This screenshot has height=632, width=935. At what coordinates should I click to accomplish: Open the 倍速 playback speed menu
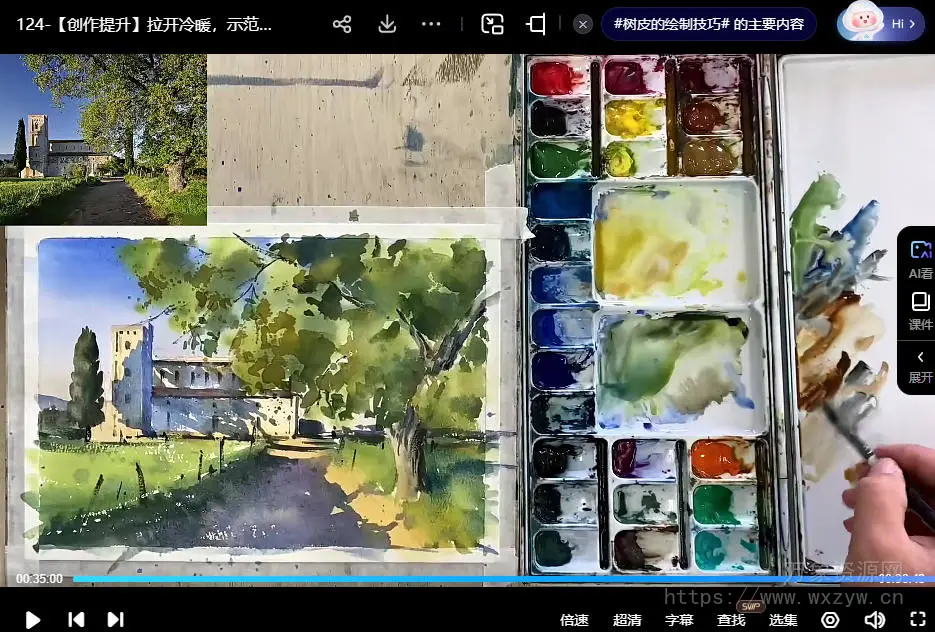(574, 620)
